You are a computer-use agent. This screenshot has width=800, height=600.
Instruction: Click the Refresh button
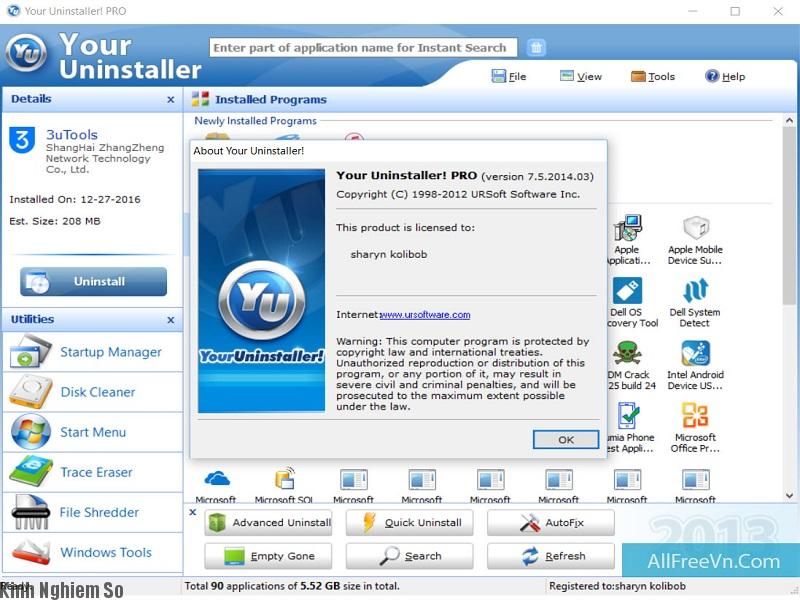click(x=551, y=556)
